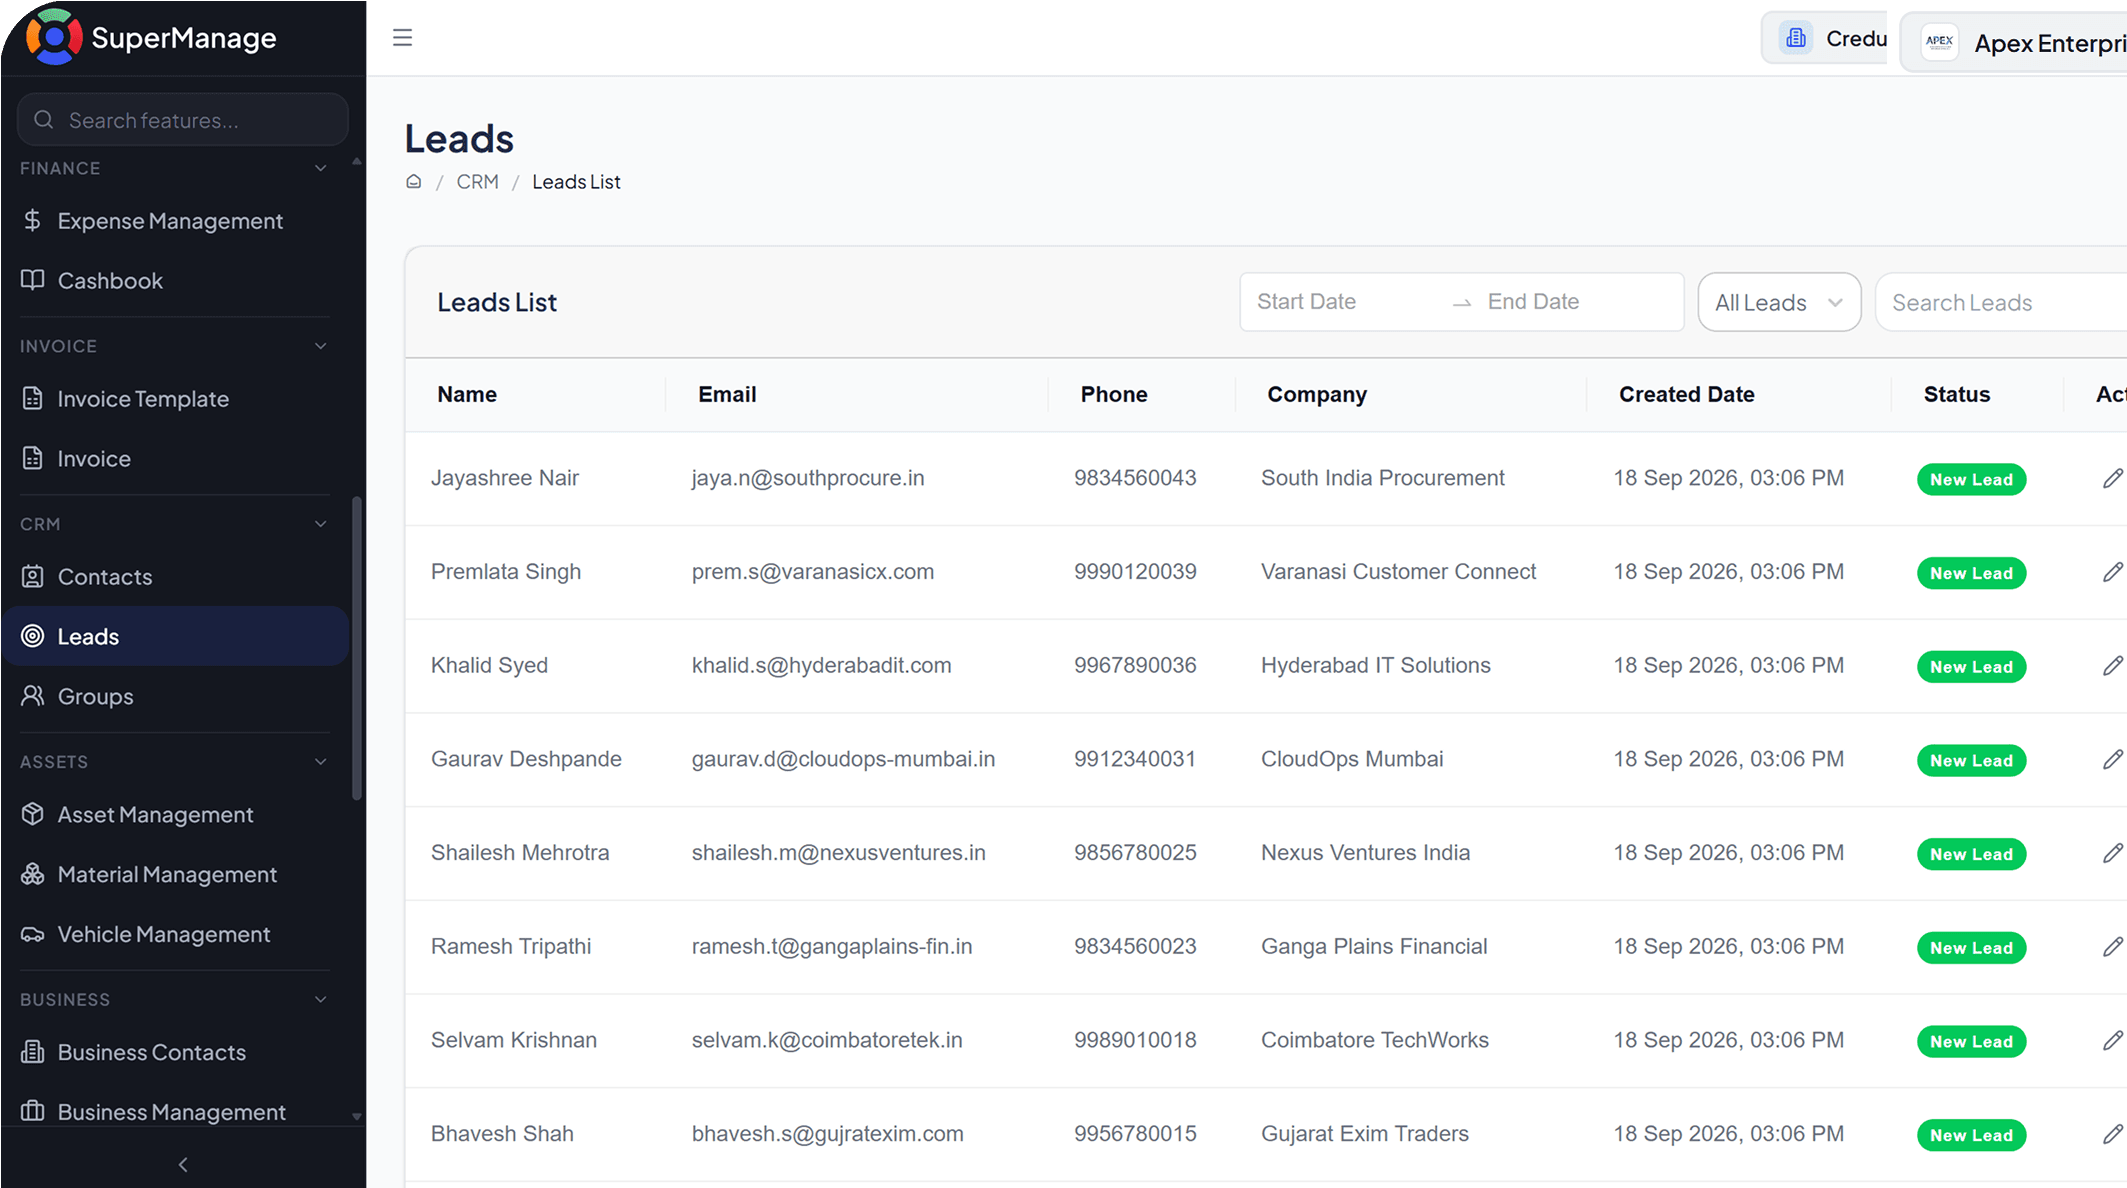Focus the Search features box
This screenshot has width=2127, height=1188.
pyautogui.click(x=183, y=120)
